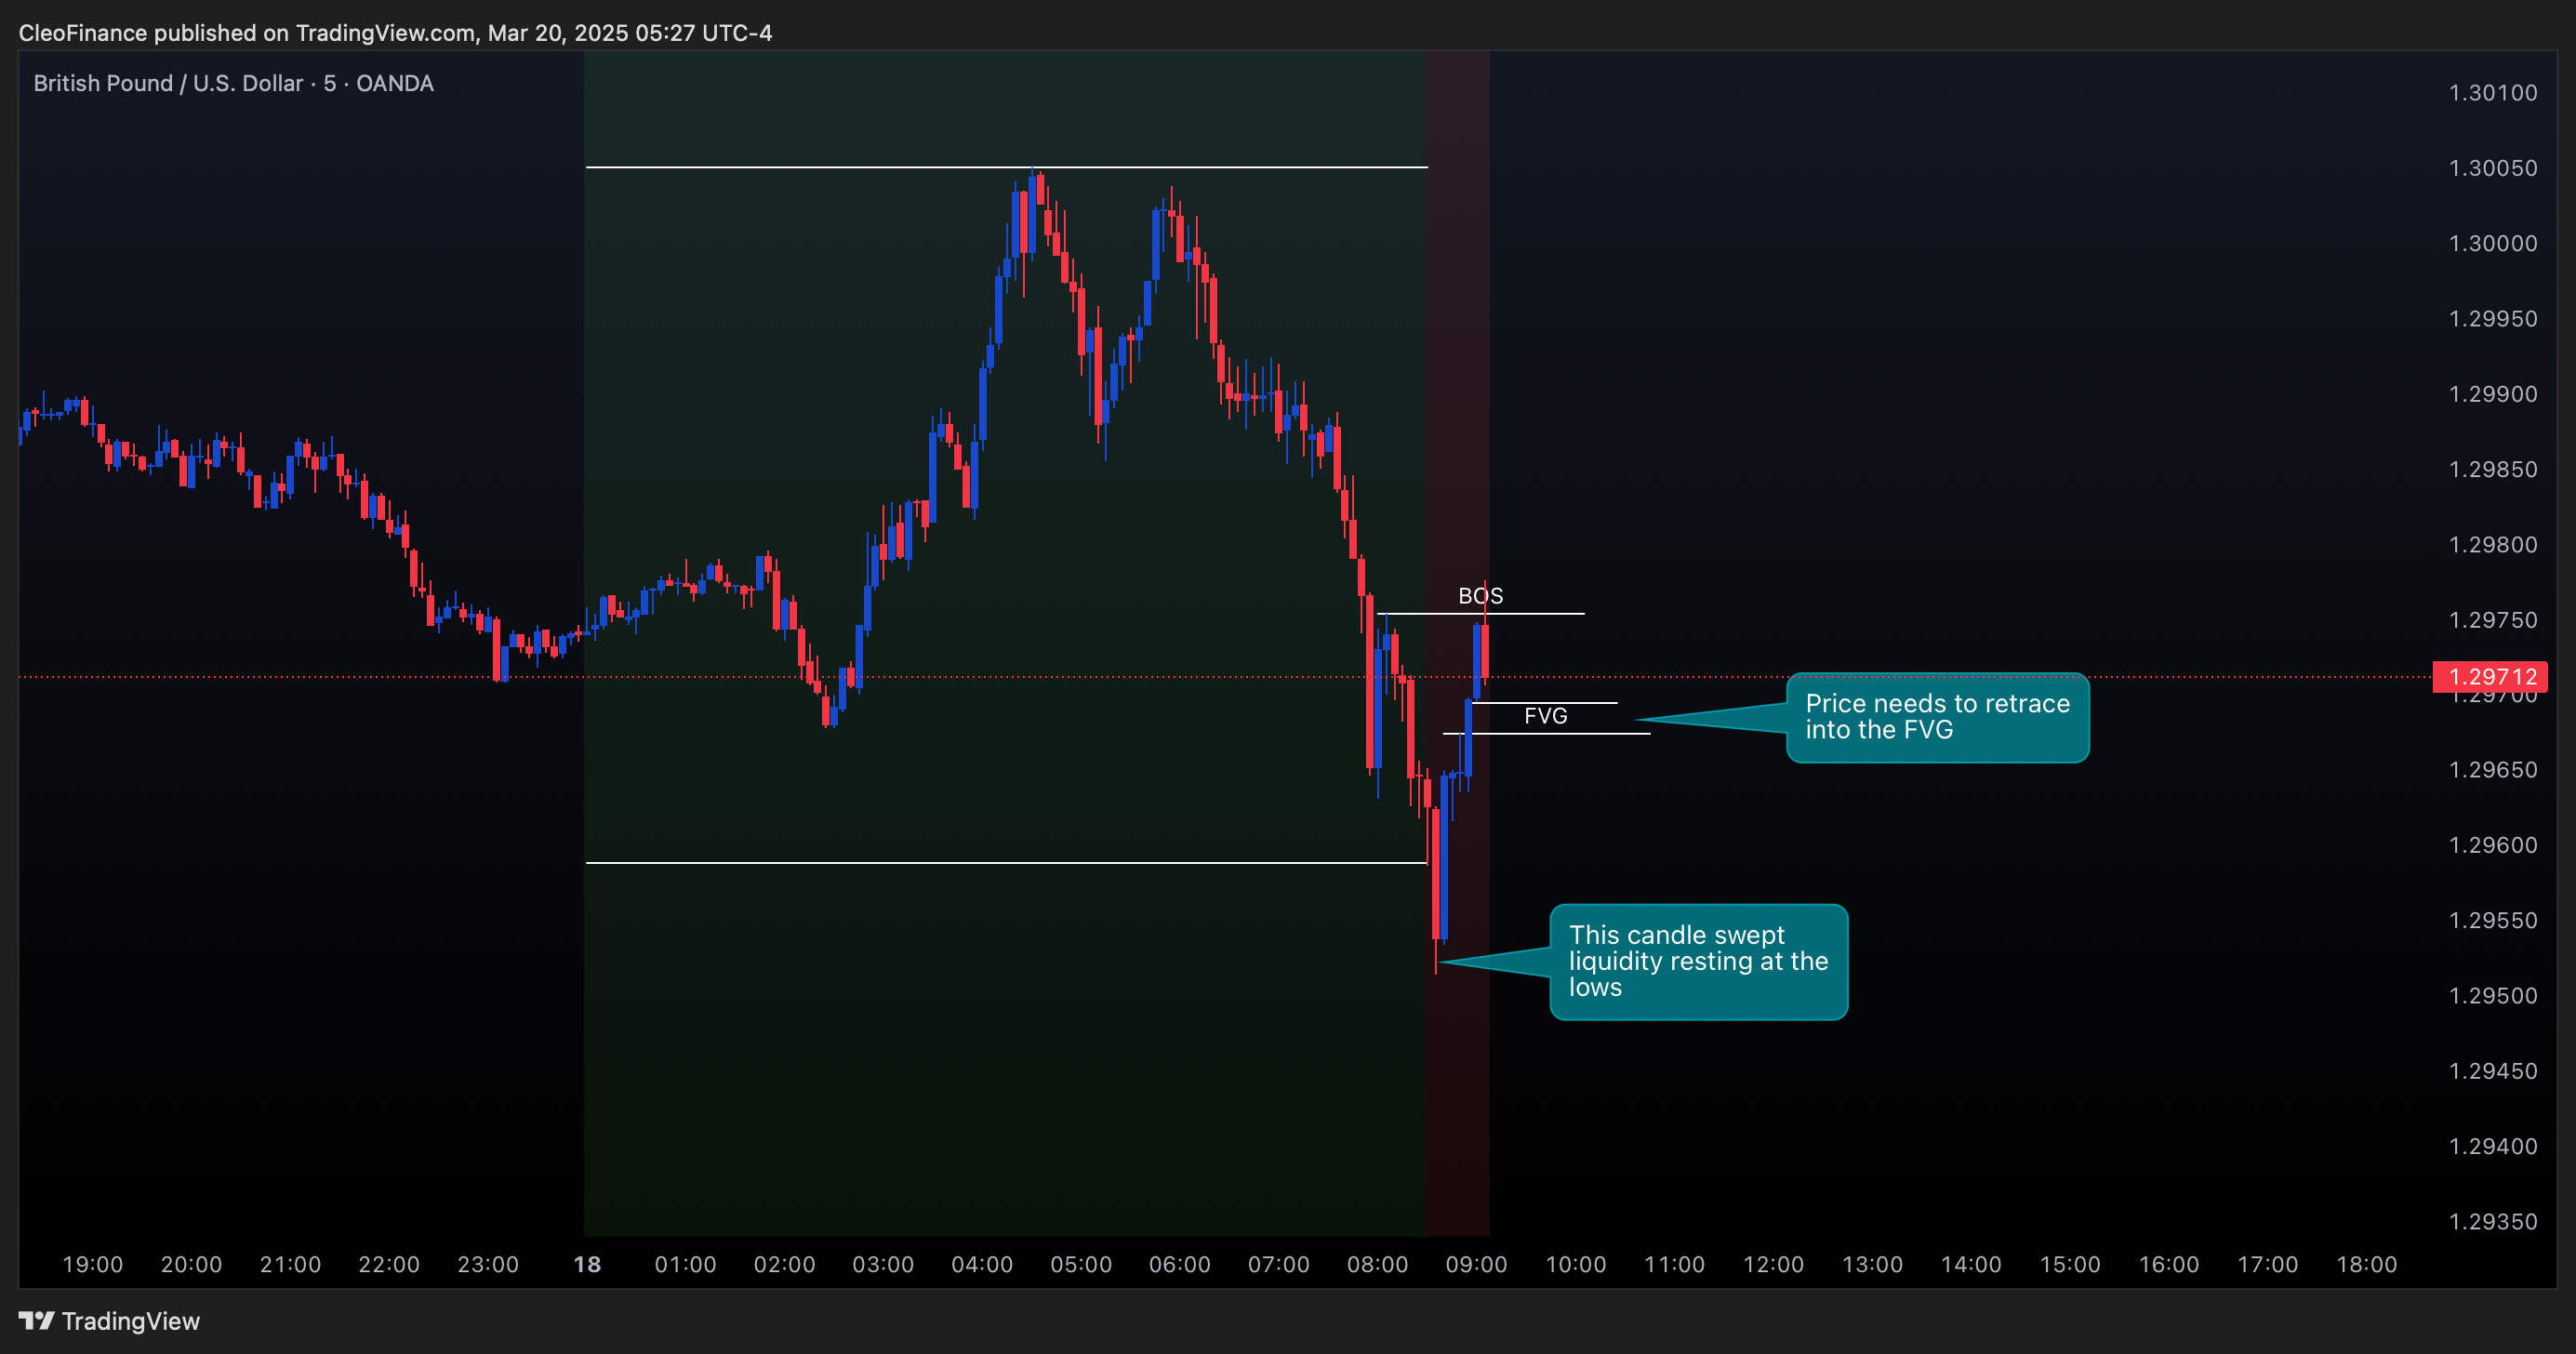Click the 17:00 time axis label
Image resolution: width=2576 pixels, height=1354 pixels.
[2268, 1264]
